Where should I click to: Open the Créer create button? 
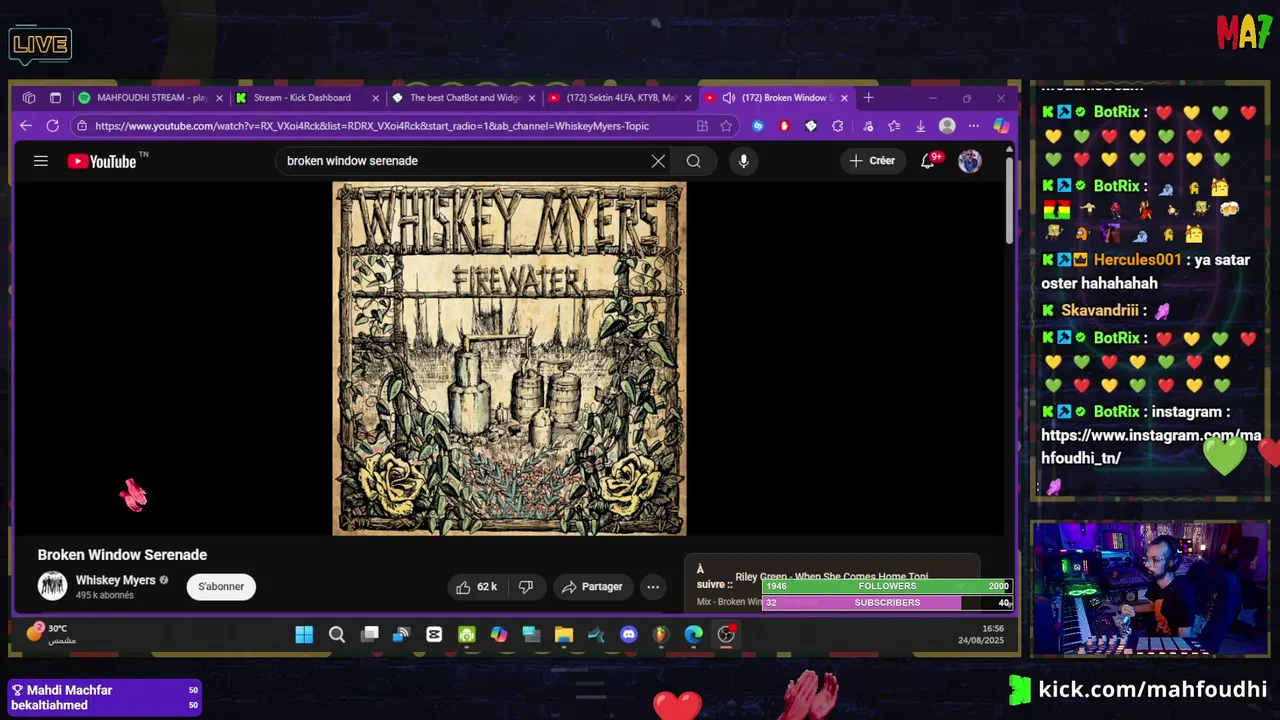872,161
